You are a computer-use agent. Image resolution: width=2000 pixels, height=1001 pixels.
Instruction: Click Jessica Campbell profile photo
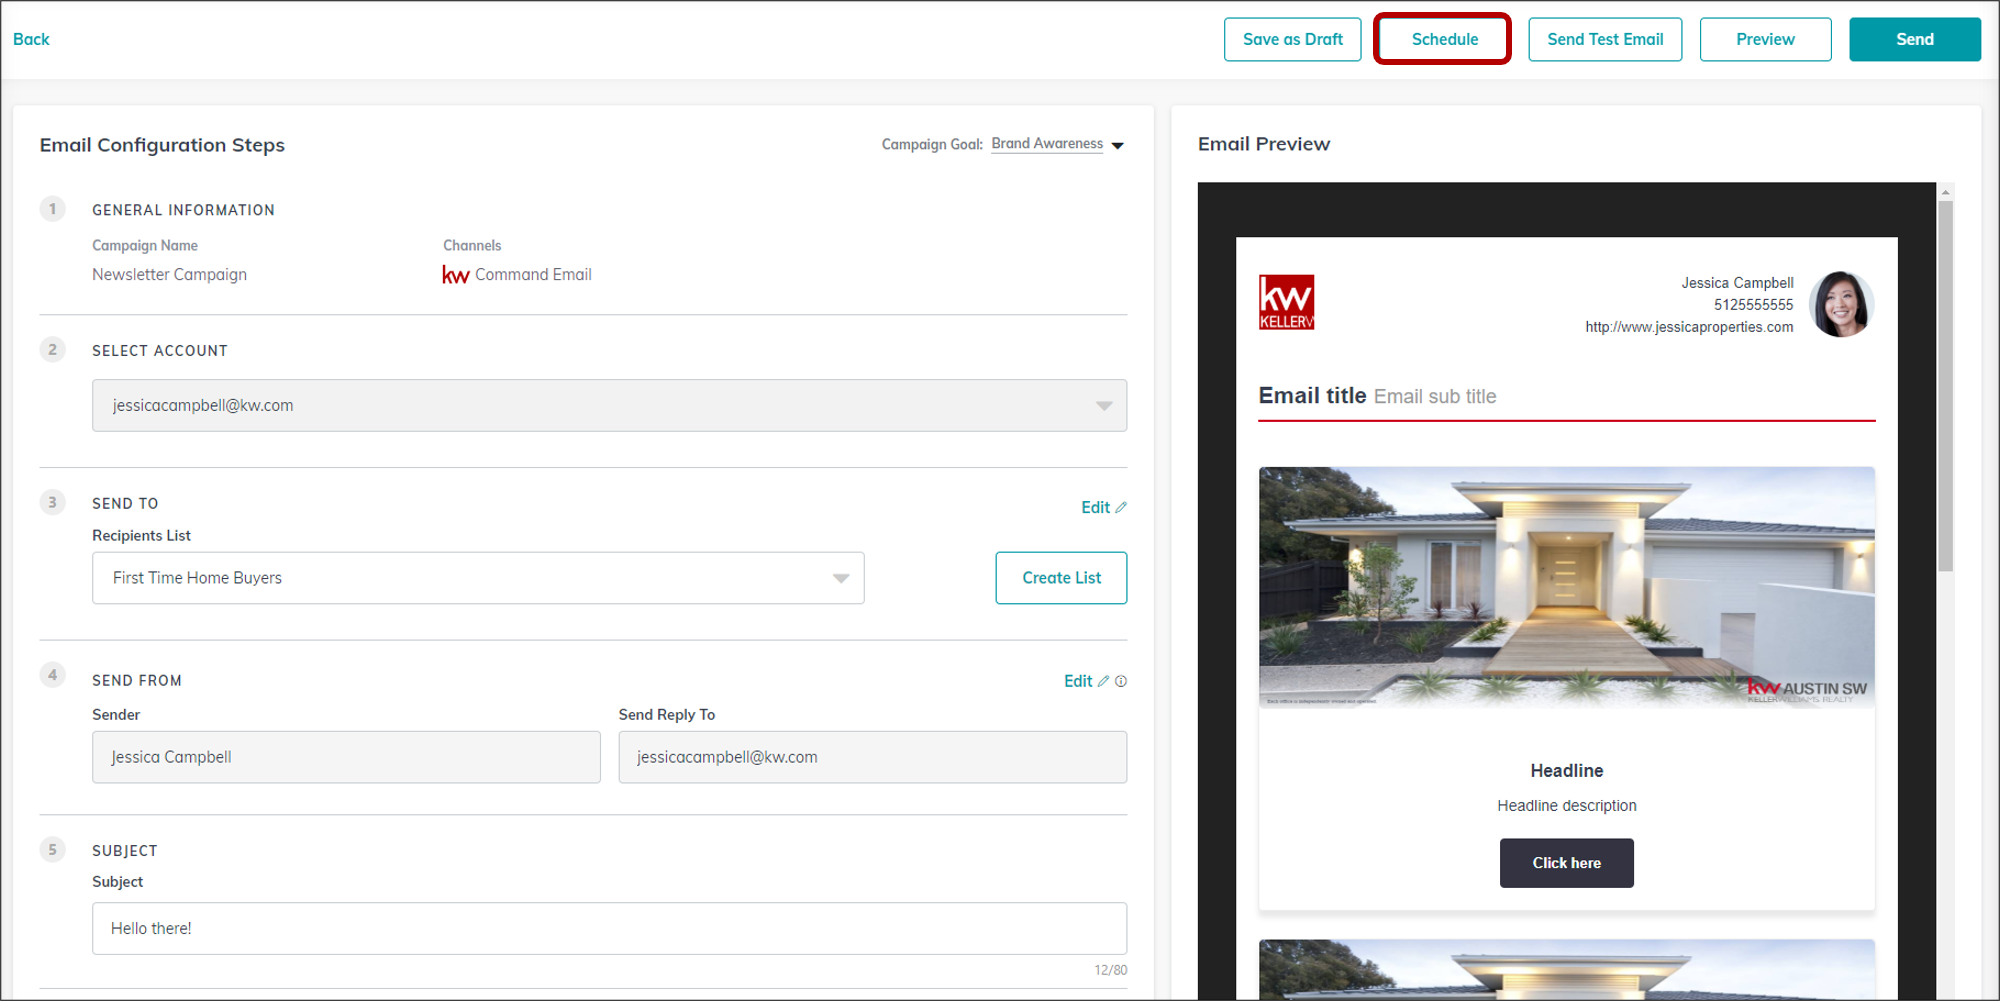1841,304
